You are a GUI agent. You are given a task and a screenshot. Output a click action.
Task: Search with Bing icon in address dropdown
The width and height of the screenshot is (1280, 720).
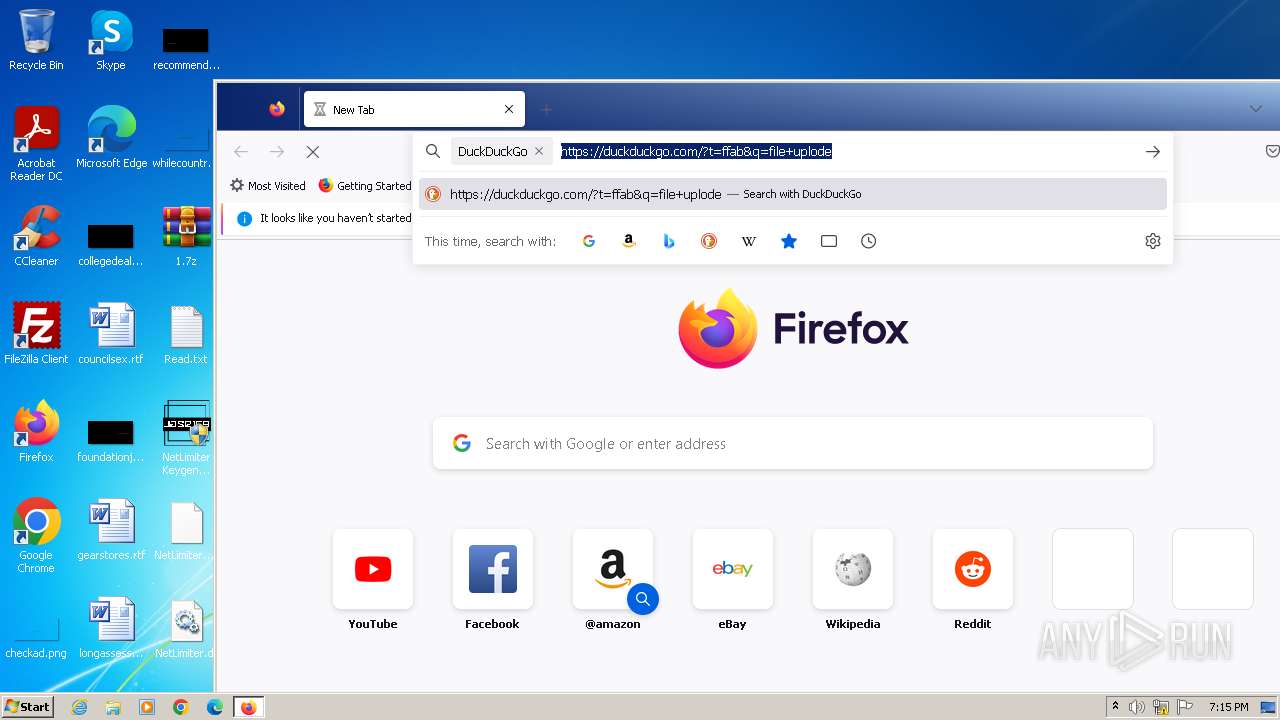pyautogui.click(x=669, y=241)
